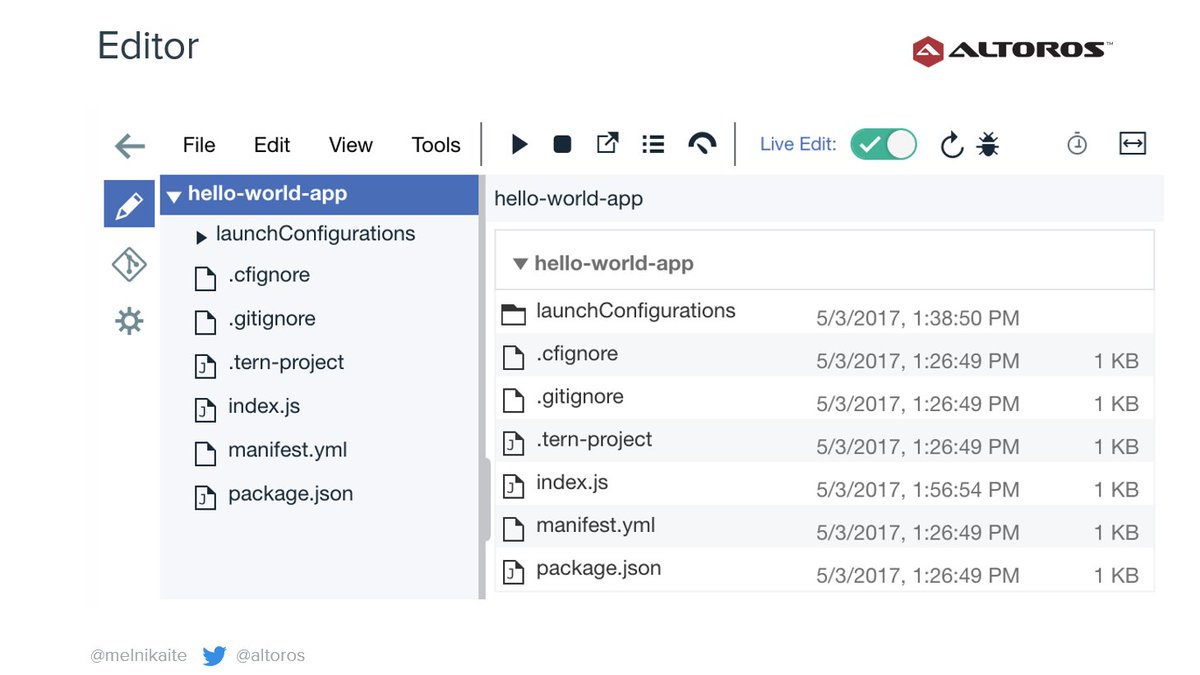This screenshot has width=1200, height=675.
Task: Click the Twitter bird icon
Action: tap(214, 656)
